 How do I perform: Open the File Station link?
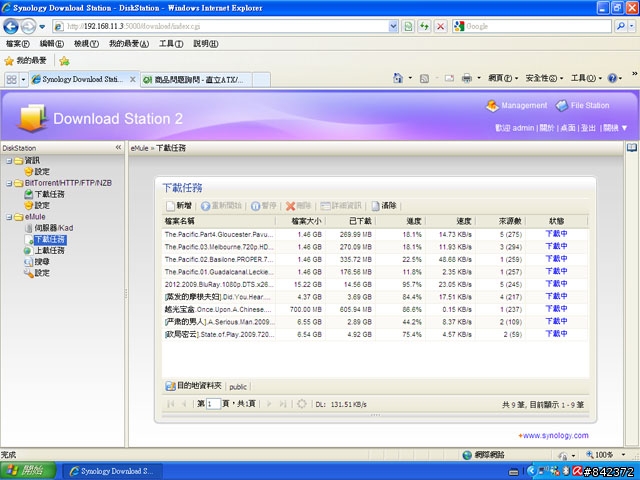click(x=582, y=105)
